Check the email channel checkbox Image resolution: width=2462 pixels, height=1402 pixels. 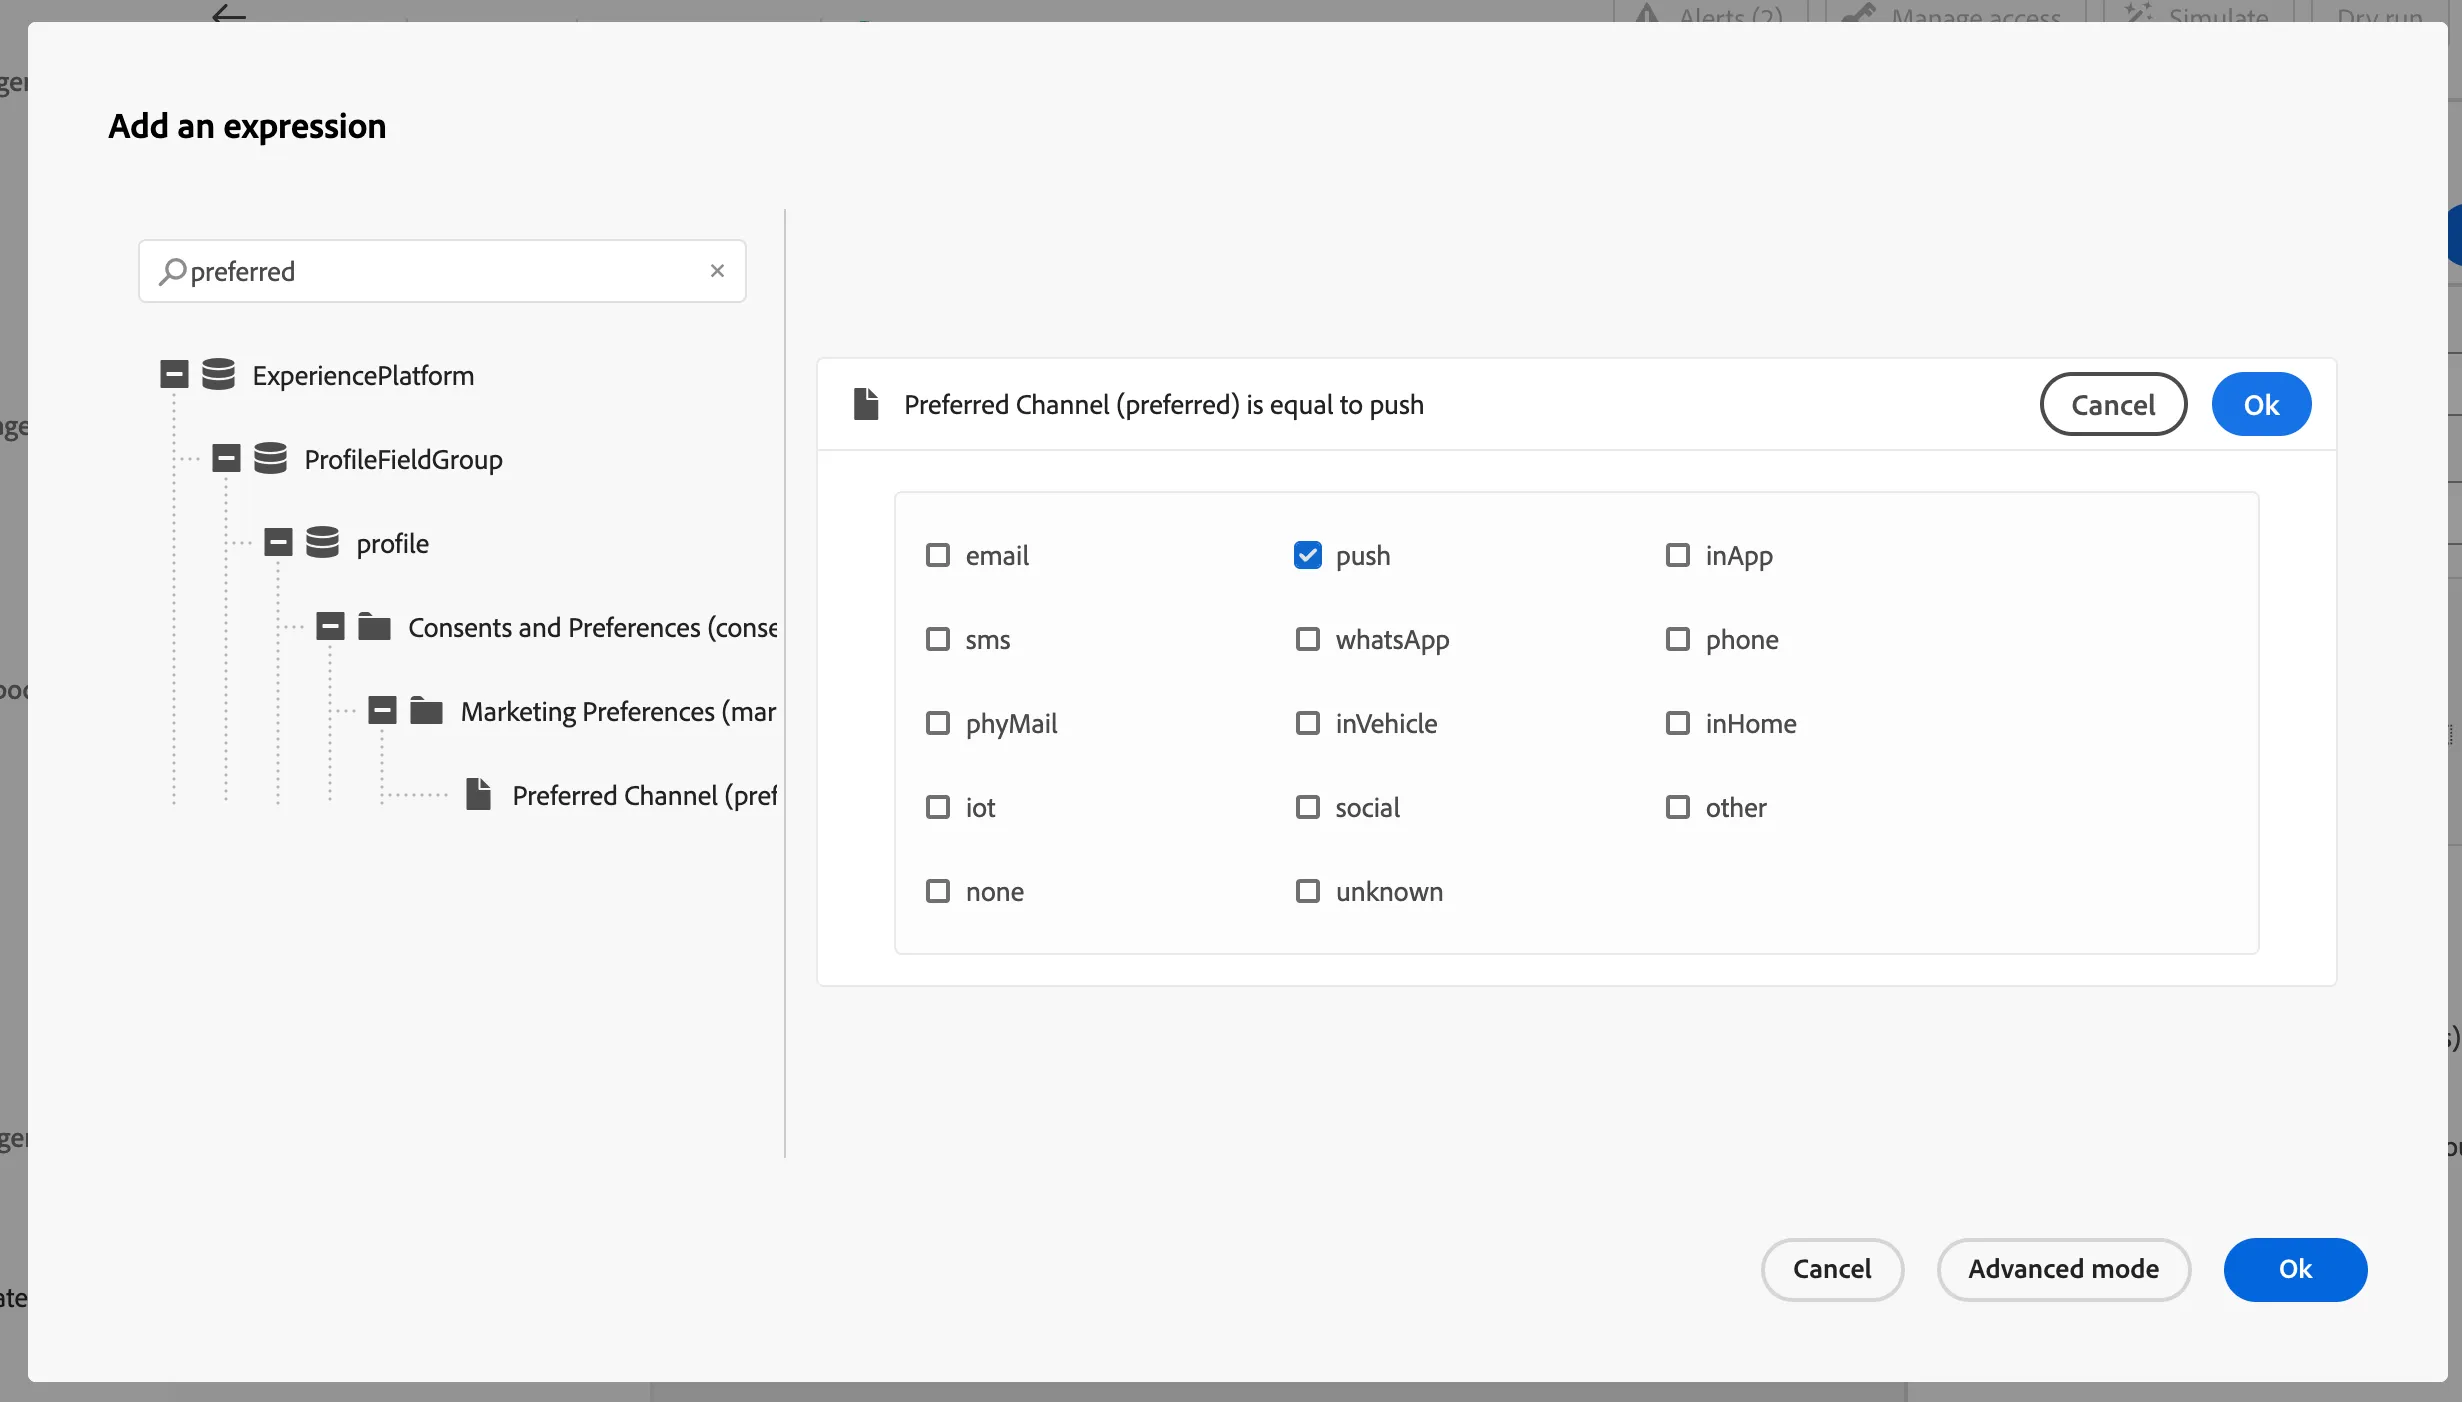click(938, 555)
